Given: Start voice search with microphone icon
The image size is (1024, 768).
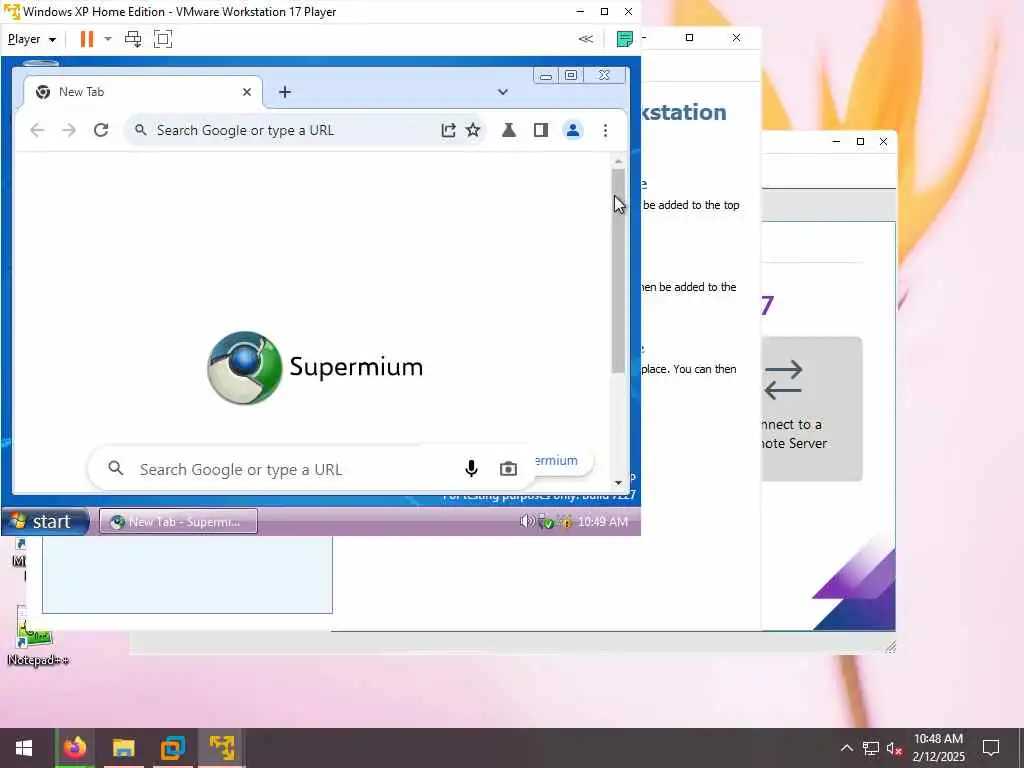Looking at the screenshot, I should [471, 468].
